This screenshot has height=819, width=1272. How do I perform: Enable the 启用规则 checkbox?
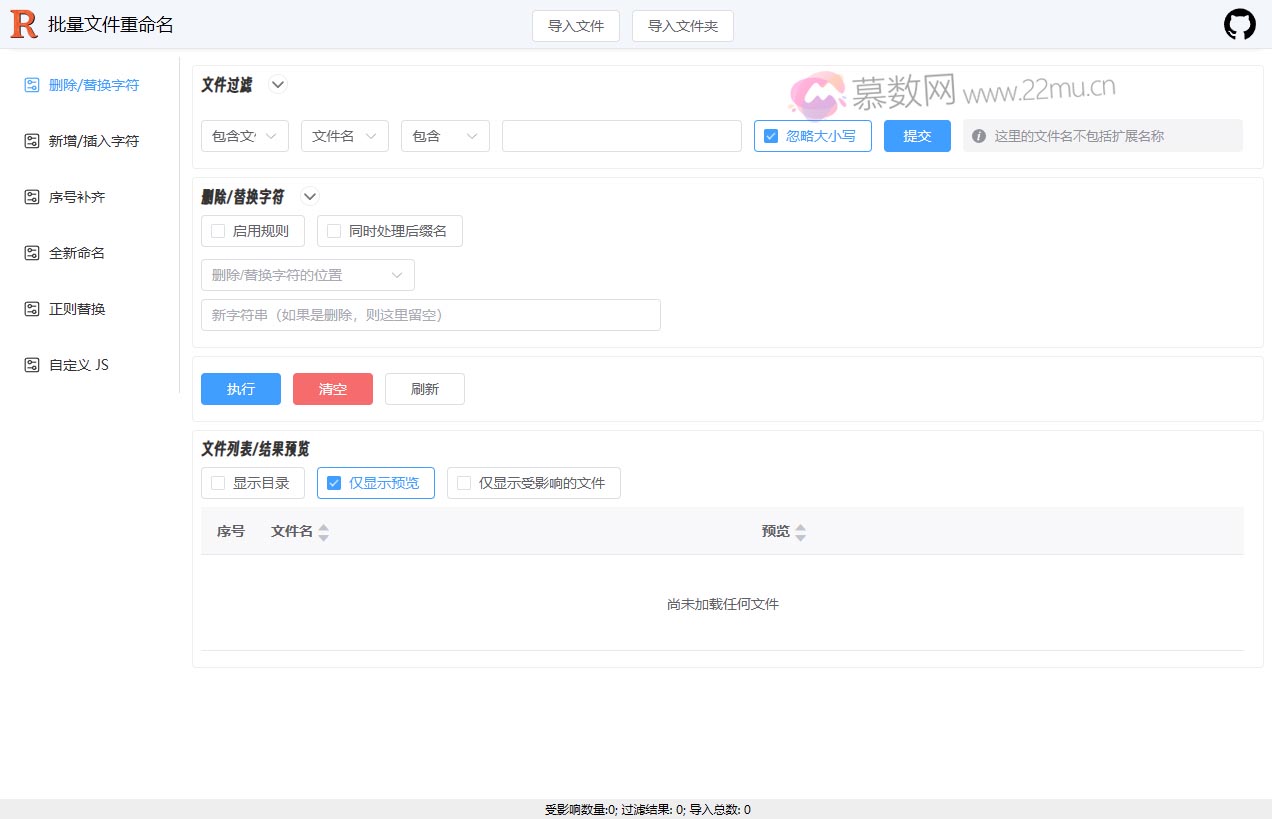pos(218,231)
